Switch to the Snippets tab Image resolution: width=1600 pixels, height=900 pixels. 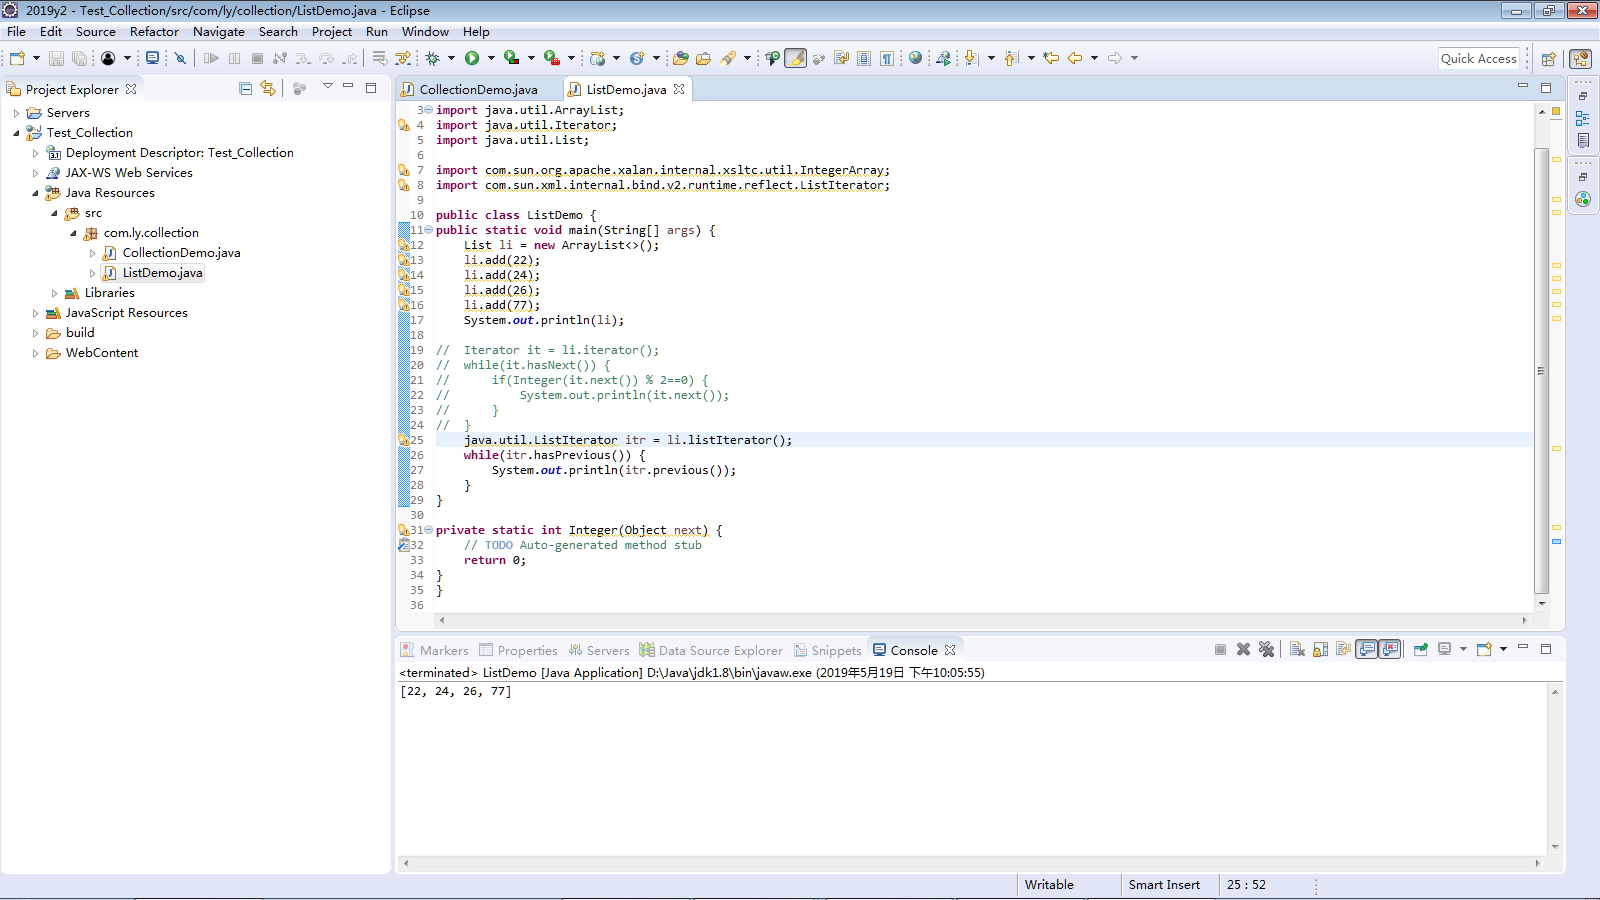[828, 650]
